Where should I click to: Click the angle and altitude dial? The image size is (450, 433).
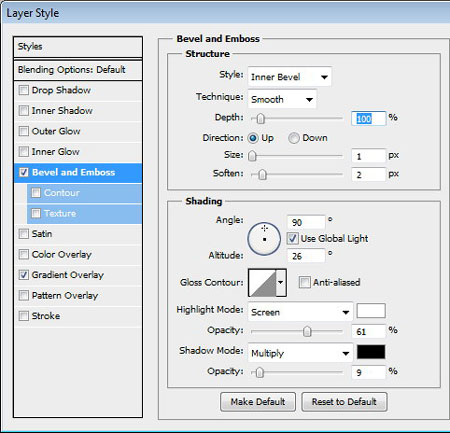point(264,239)
